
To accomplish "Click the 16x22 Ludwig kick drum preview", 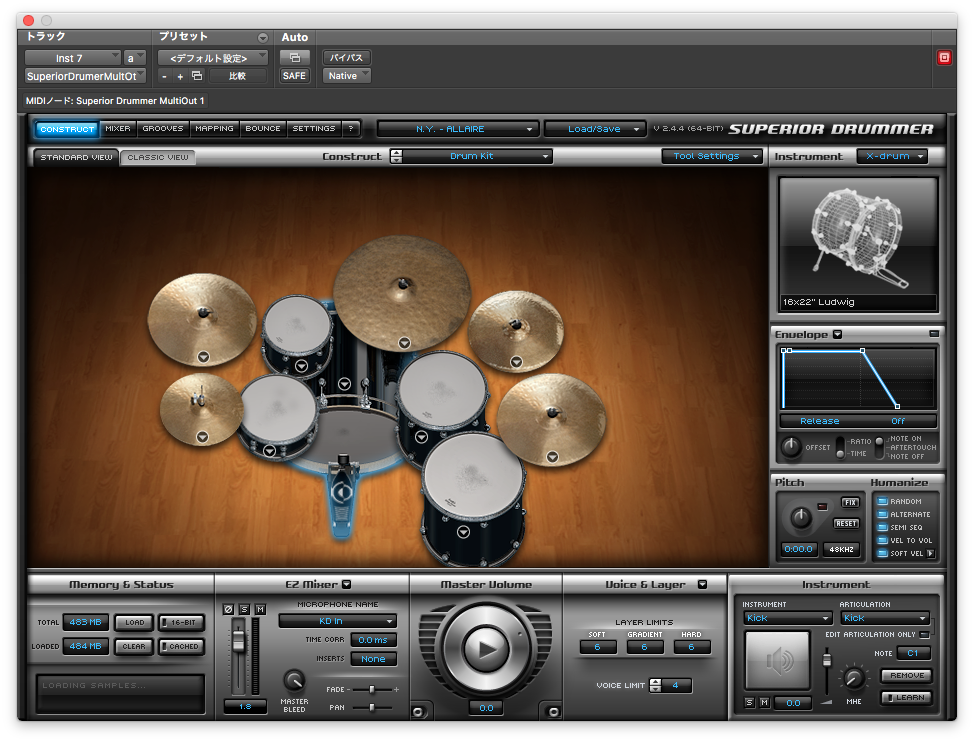I will [858, 244].
